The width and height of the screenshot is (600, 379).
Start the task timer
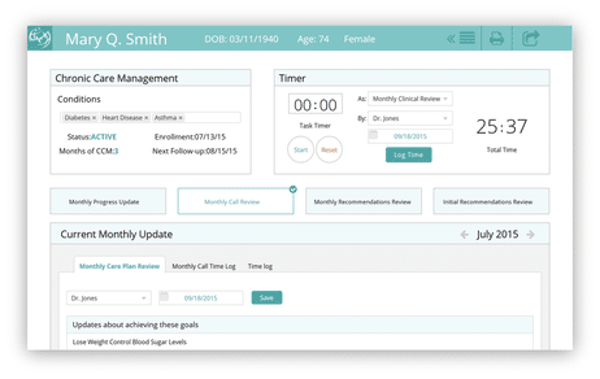coord(301,150)
